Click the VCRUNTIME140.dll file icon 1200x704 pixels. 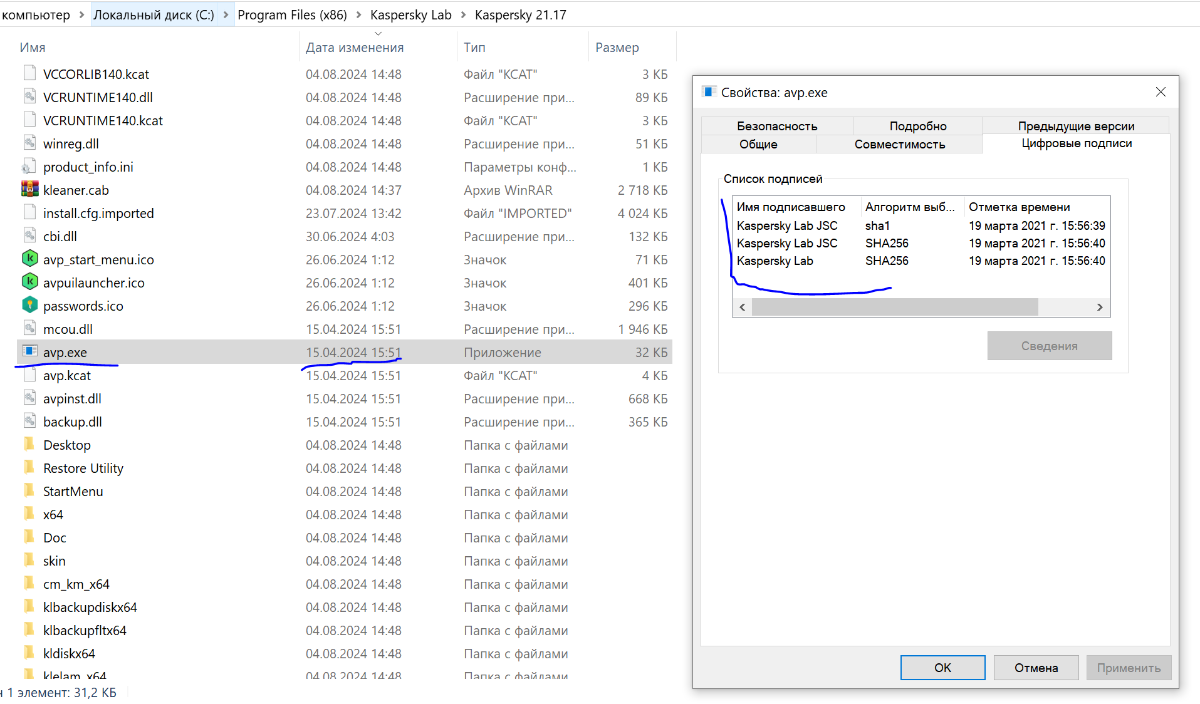pos(29,97)
